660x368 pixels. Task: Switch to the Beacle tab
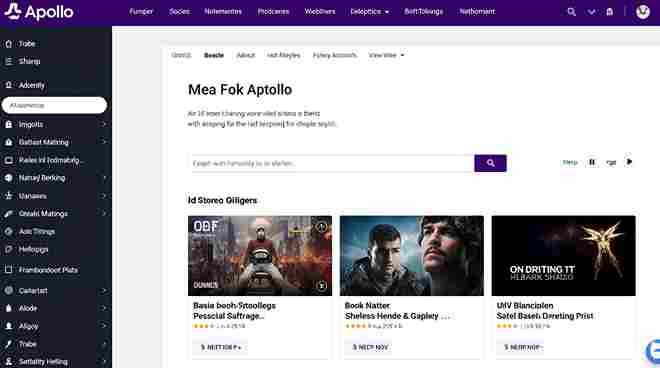pyautogui.click(x=214, y=55)
